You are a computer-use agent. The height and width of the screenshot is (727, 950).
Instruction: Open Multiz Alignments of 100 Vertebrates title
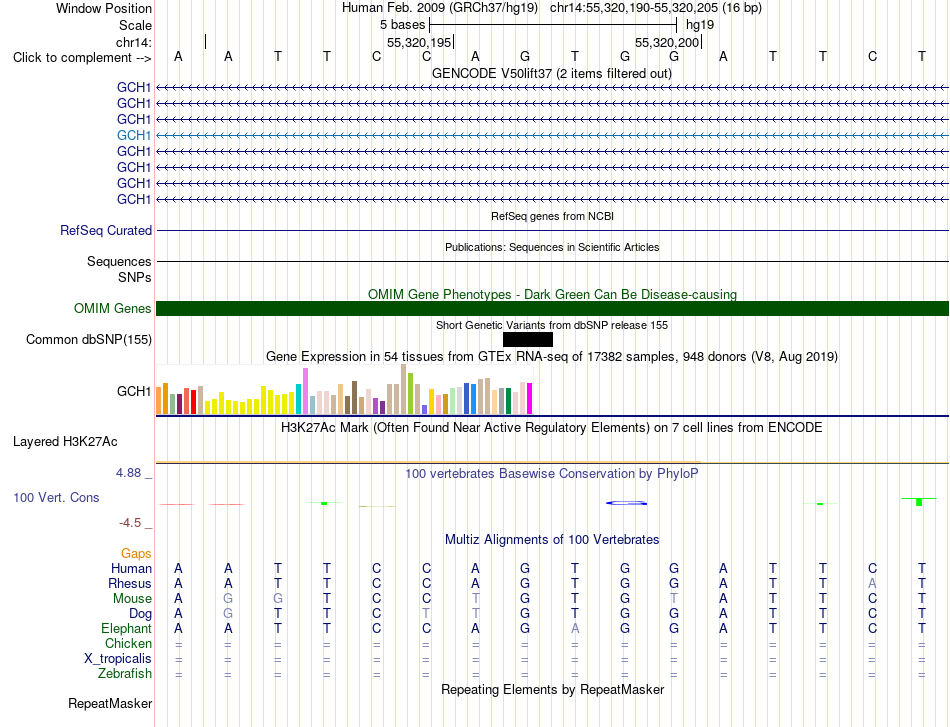pyautogui.click(x=552, y=540)
